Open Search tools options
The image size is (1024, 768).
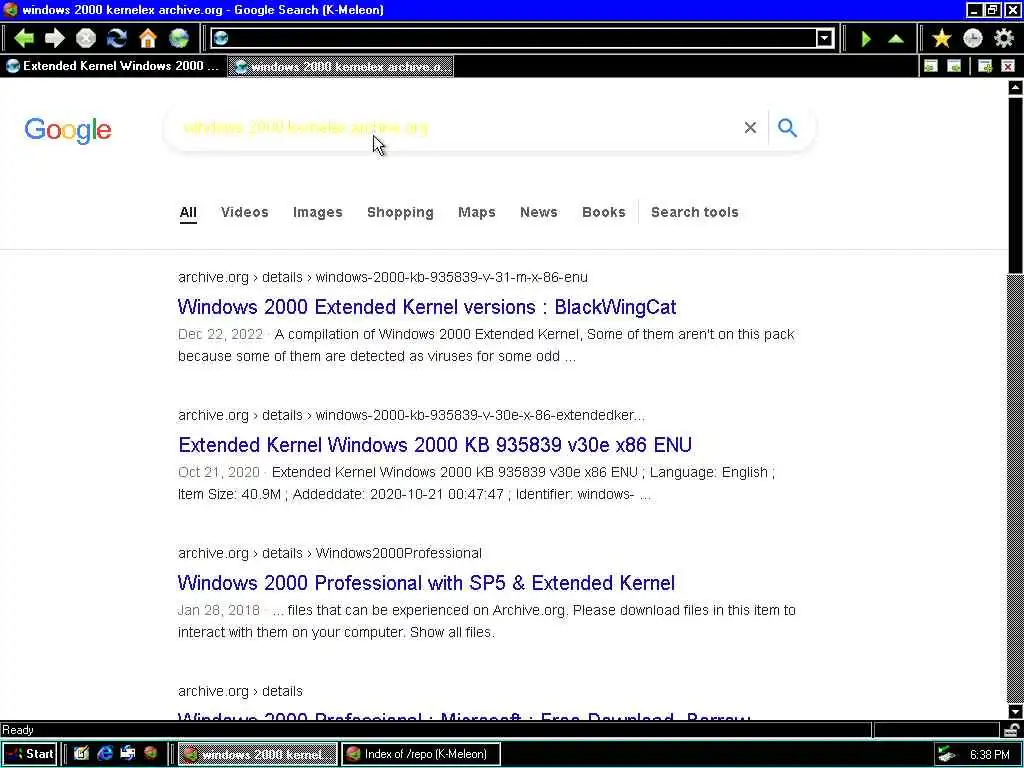coord(695,212)
